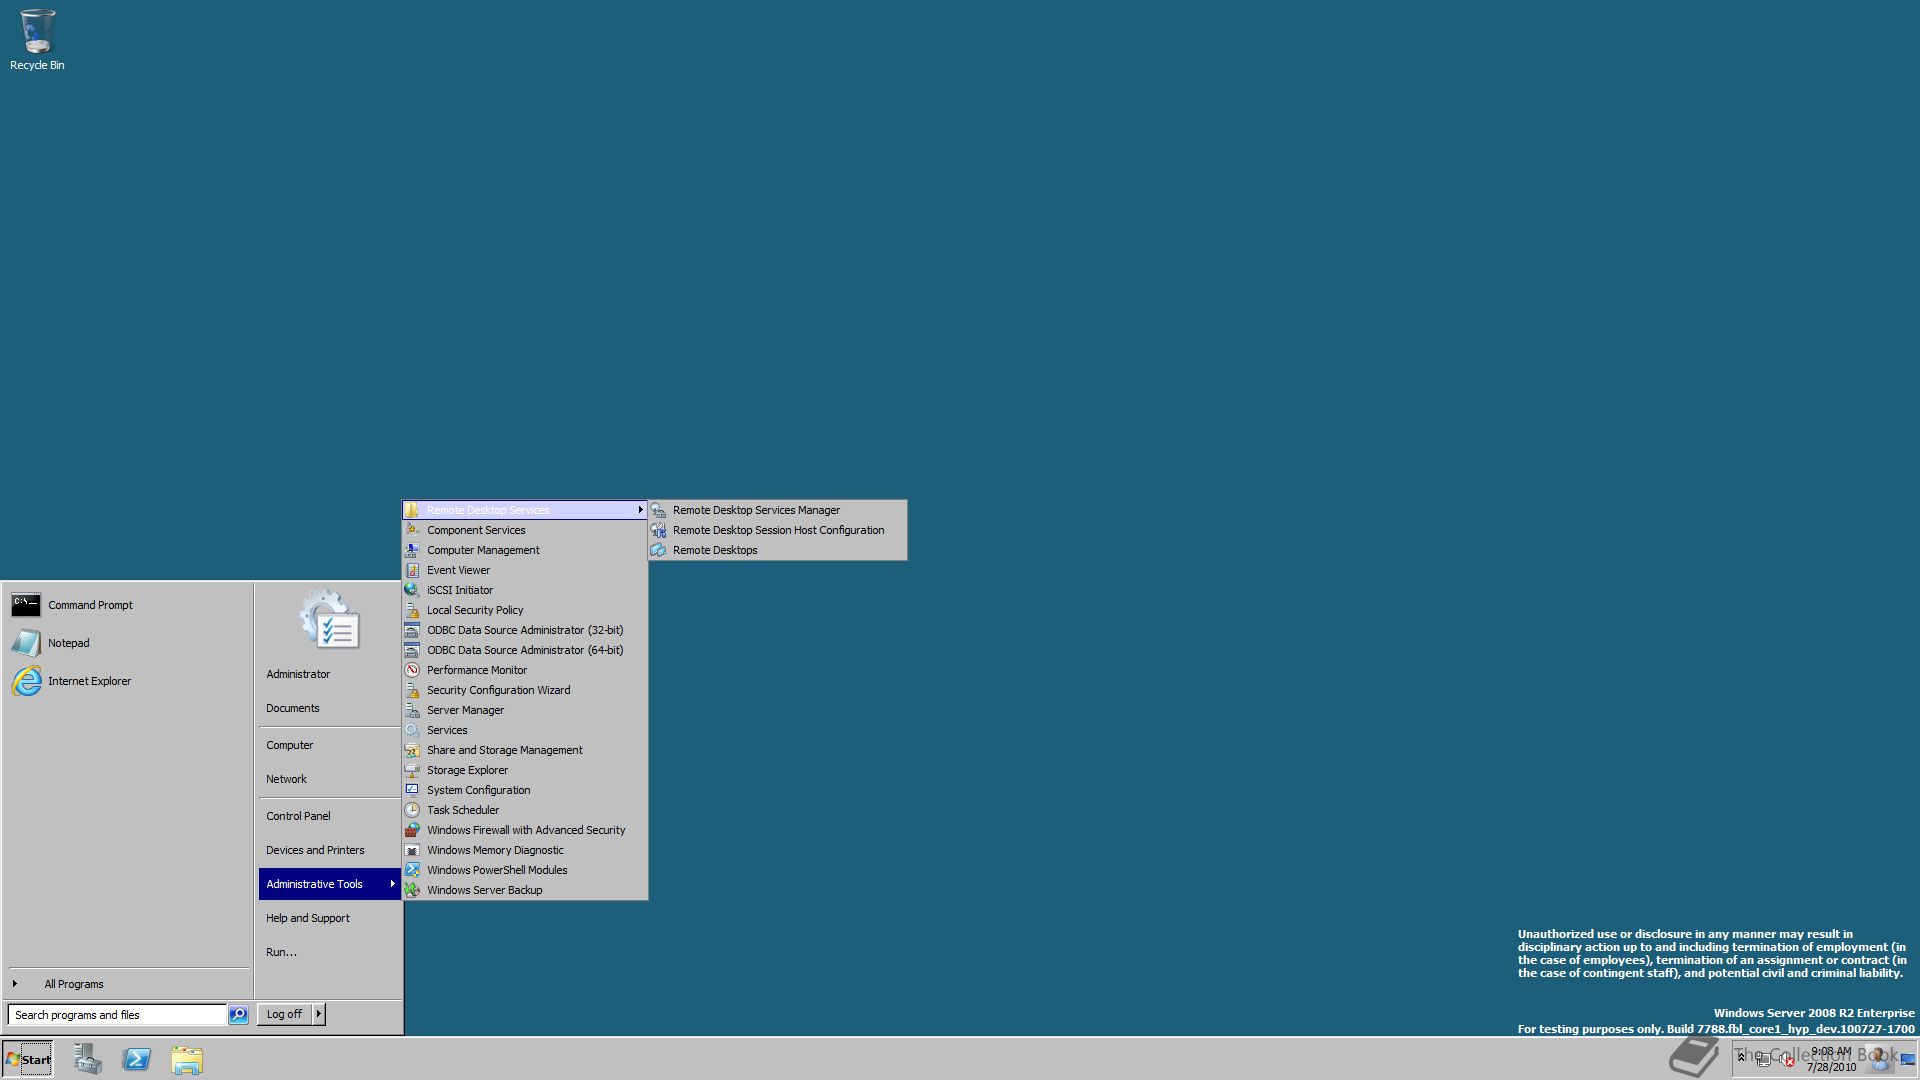
Task: Click the Task Scheduler clock icon
Action: [x=412, y=810]
